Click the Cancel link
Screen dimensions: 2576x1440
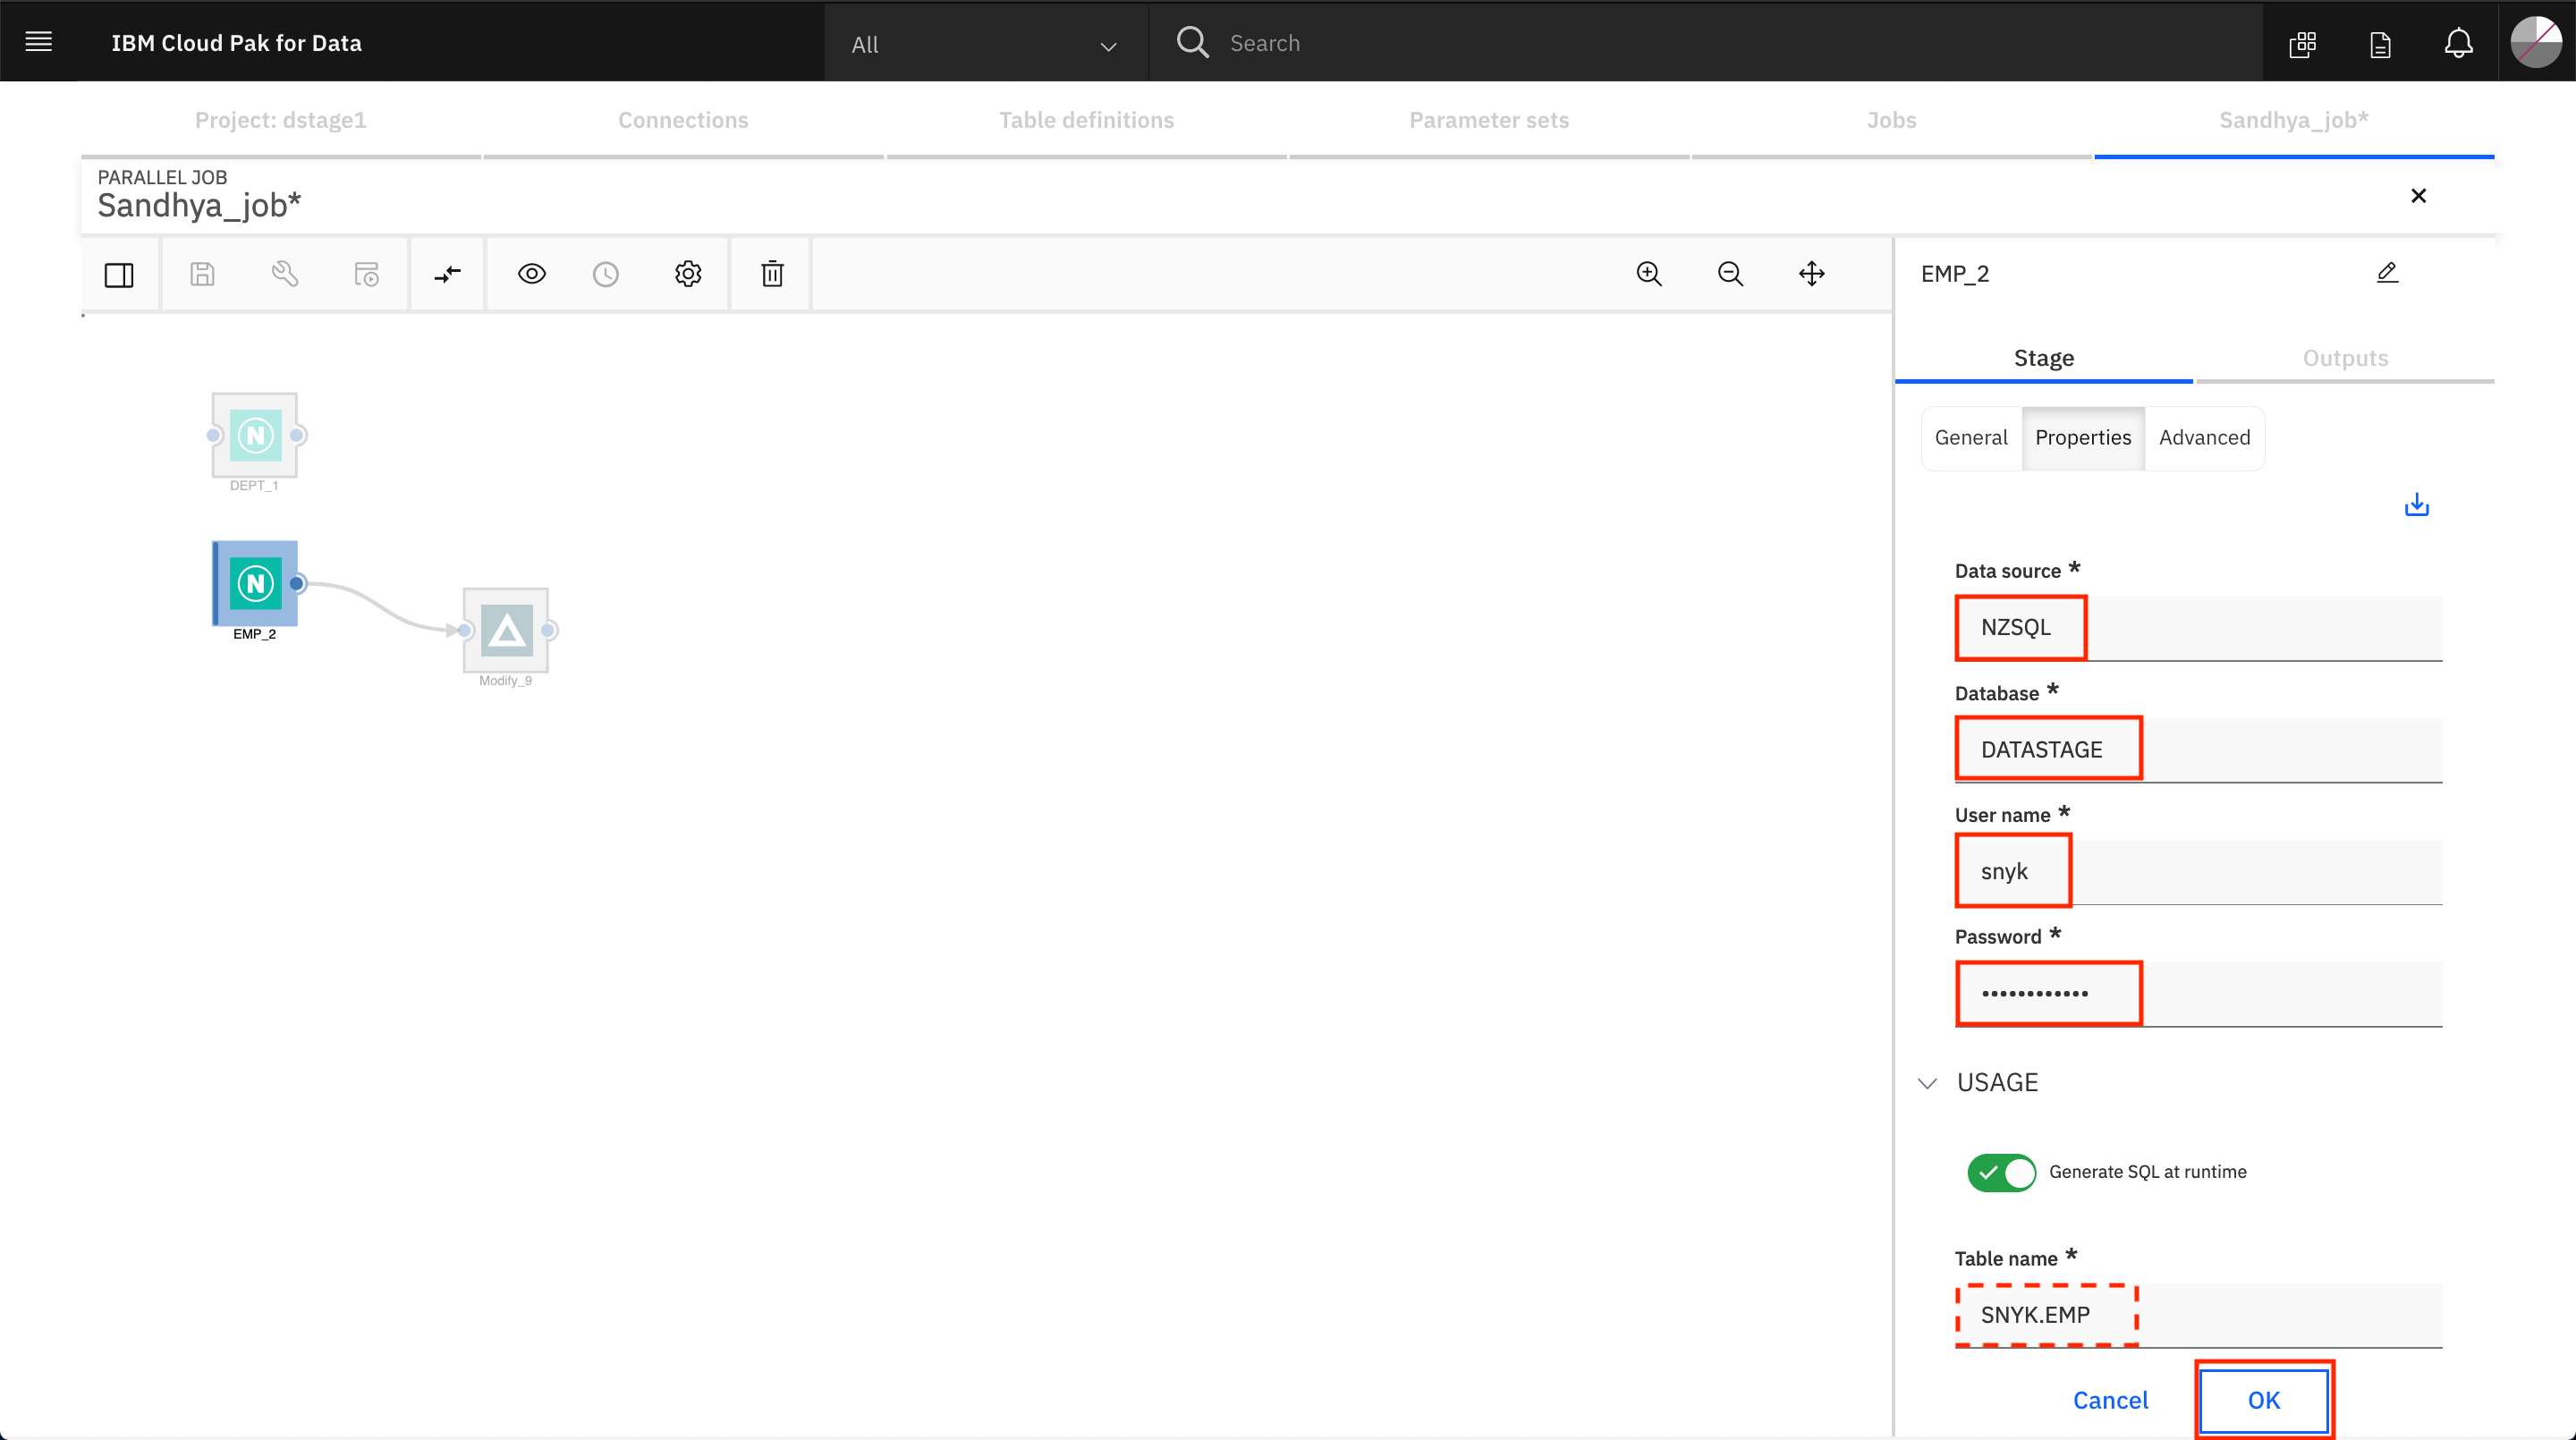coord(2110,1400)
